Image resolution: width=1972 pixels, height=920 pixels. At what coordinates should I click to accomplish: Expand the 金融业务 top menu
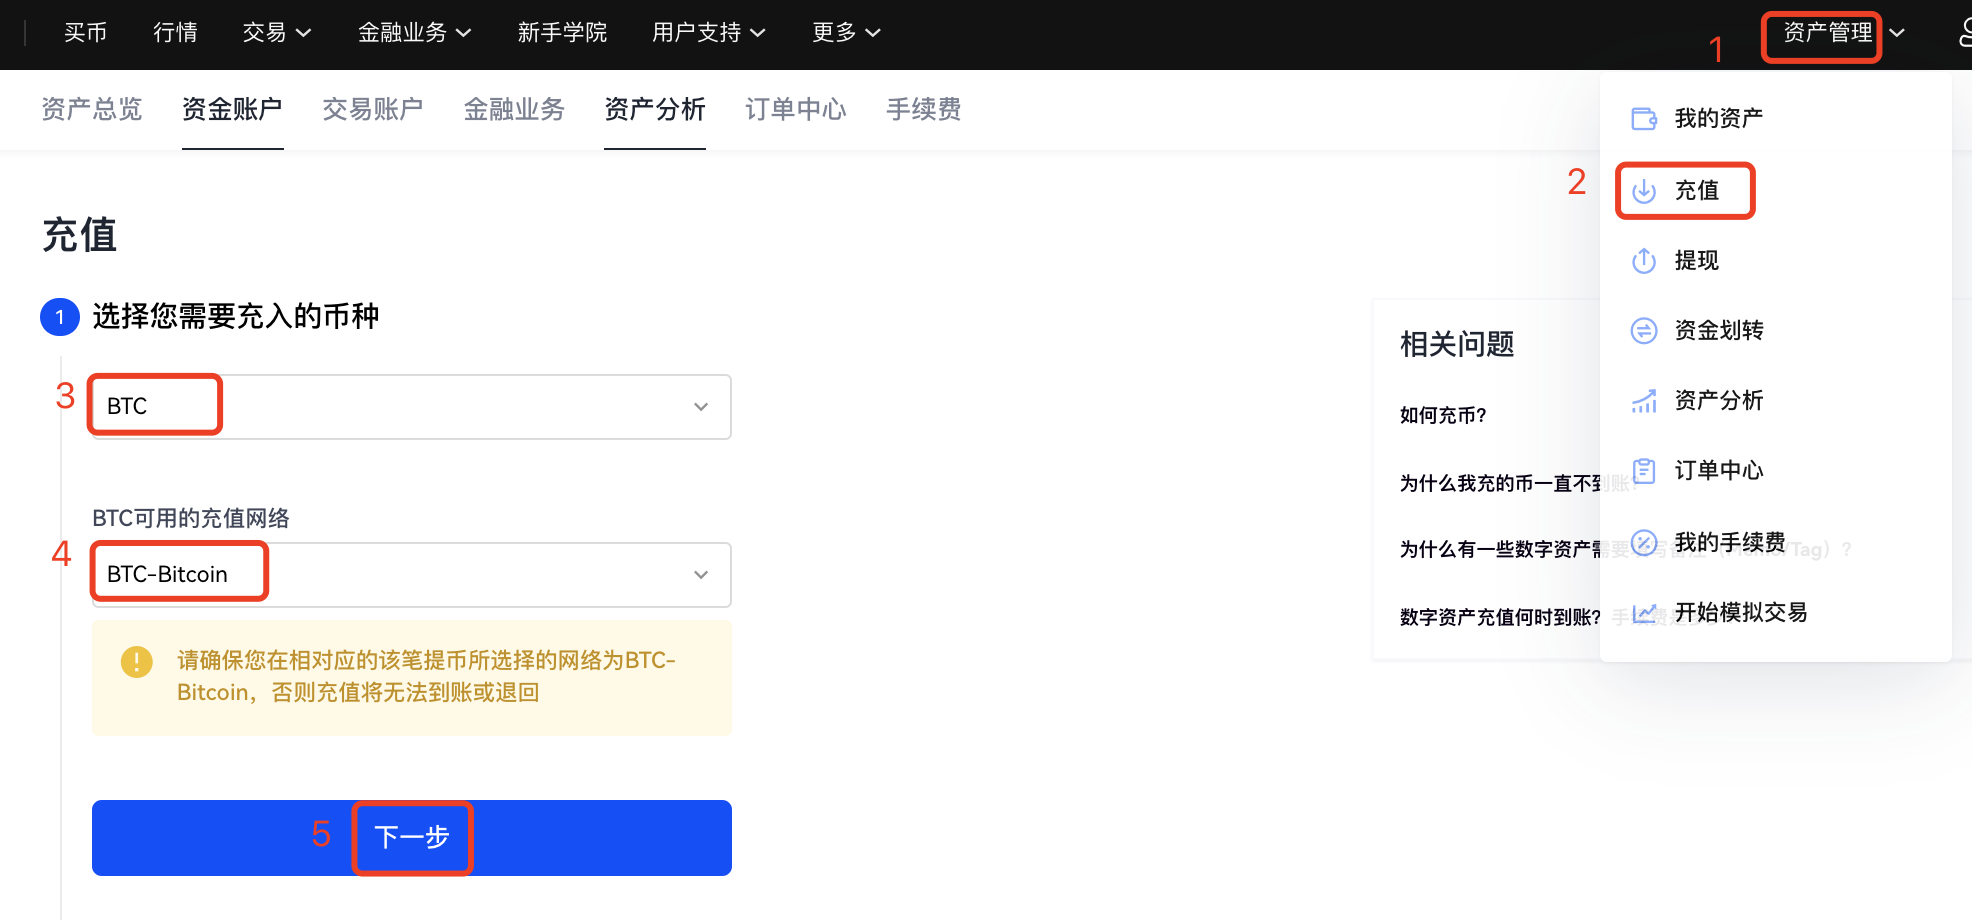point(414,32)
